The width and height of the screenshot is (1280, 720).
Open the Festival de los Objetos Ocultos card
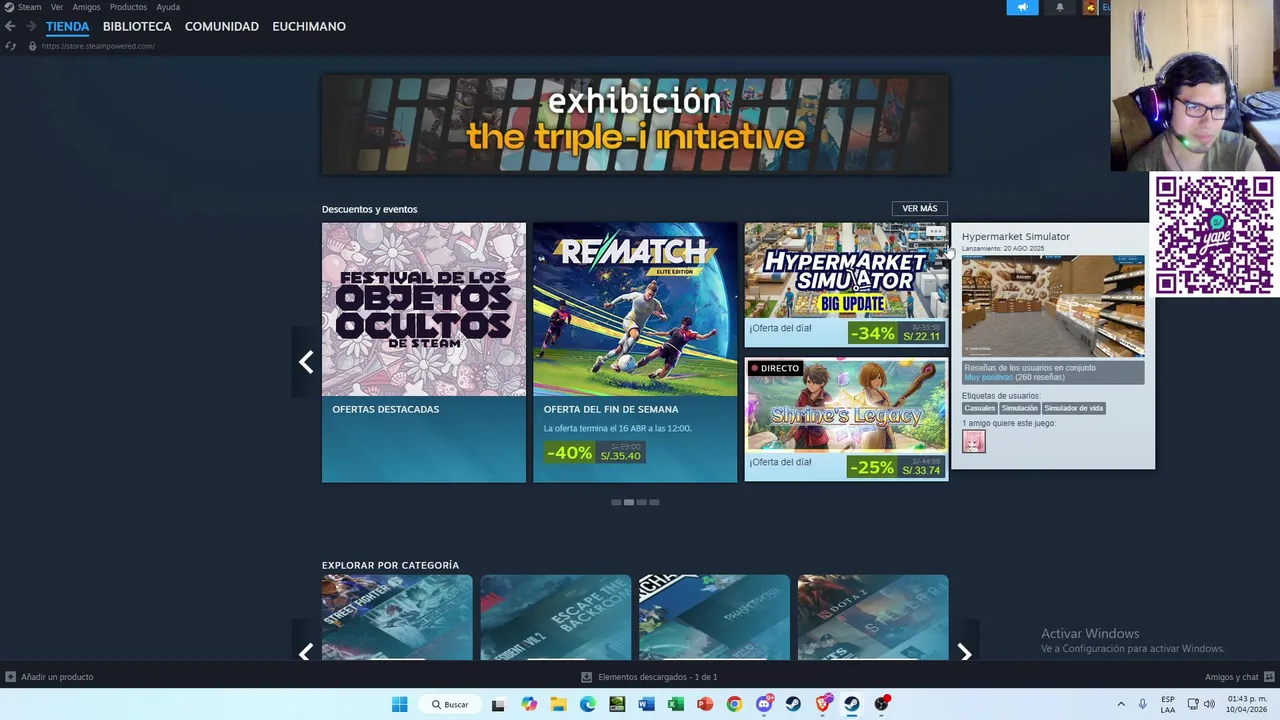[424, 352]
